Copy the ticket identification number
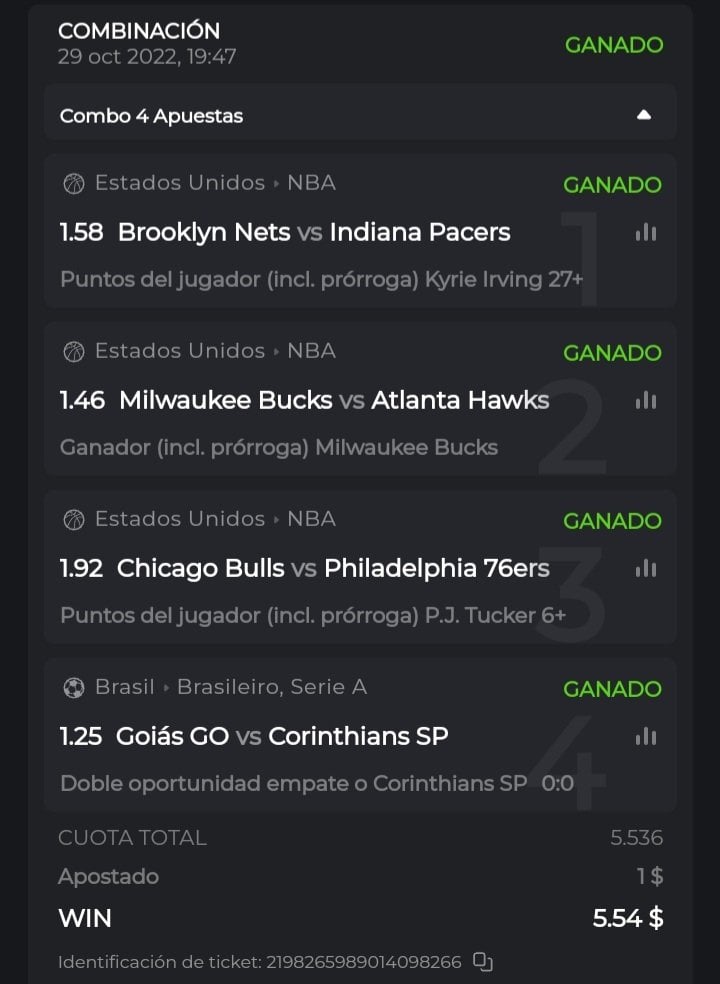The height and width of the screenshot is (984, 720). point(483,962)
